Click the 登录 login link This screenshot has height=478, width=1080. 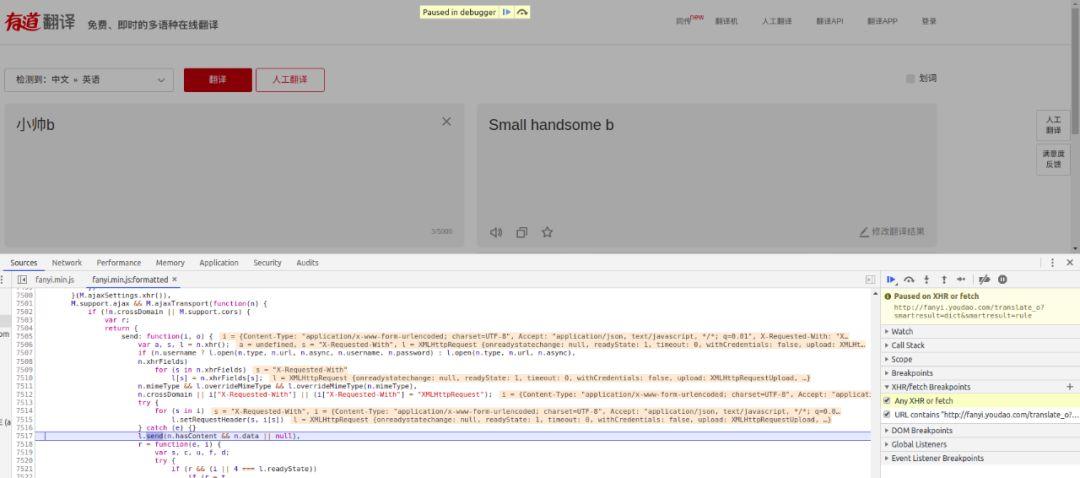[928, 21]
